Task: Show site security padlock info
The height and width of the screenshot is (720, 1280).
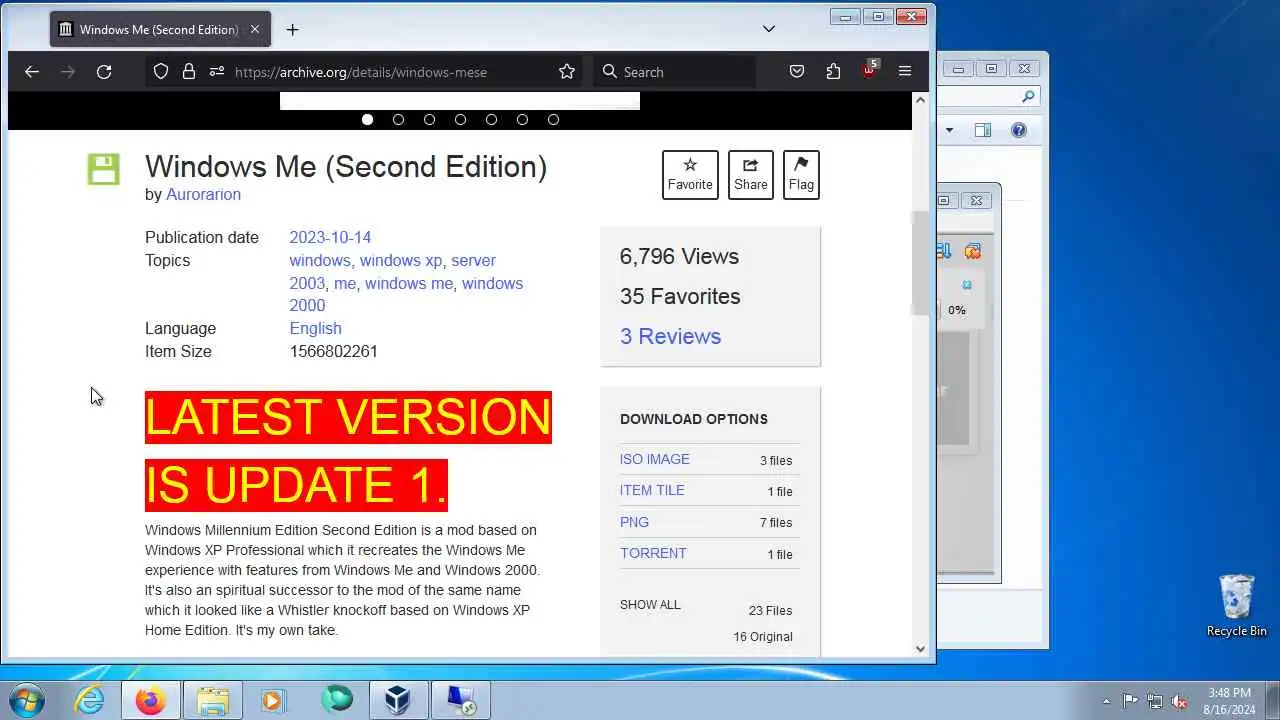Action: coord(189,72)
